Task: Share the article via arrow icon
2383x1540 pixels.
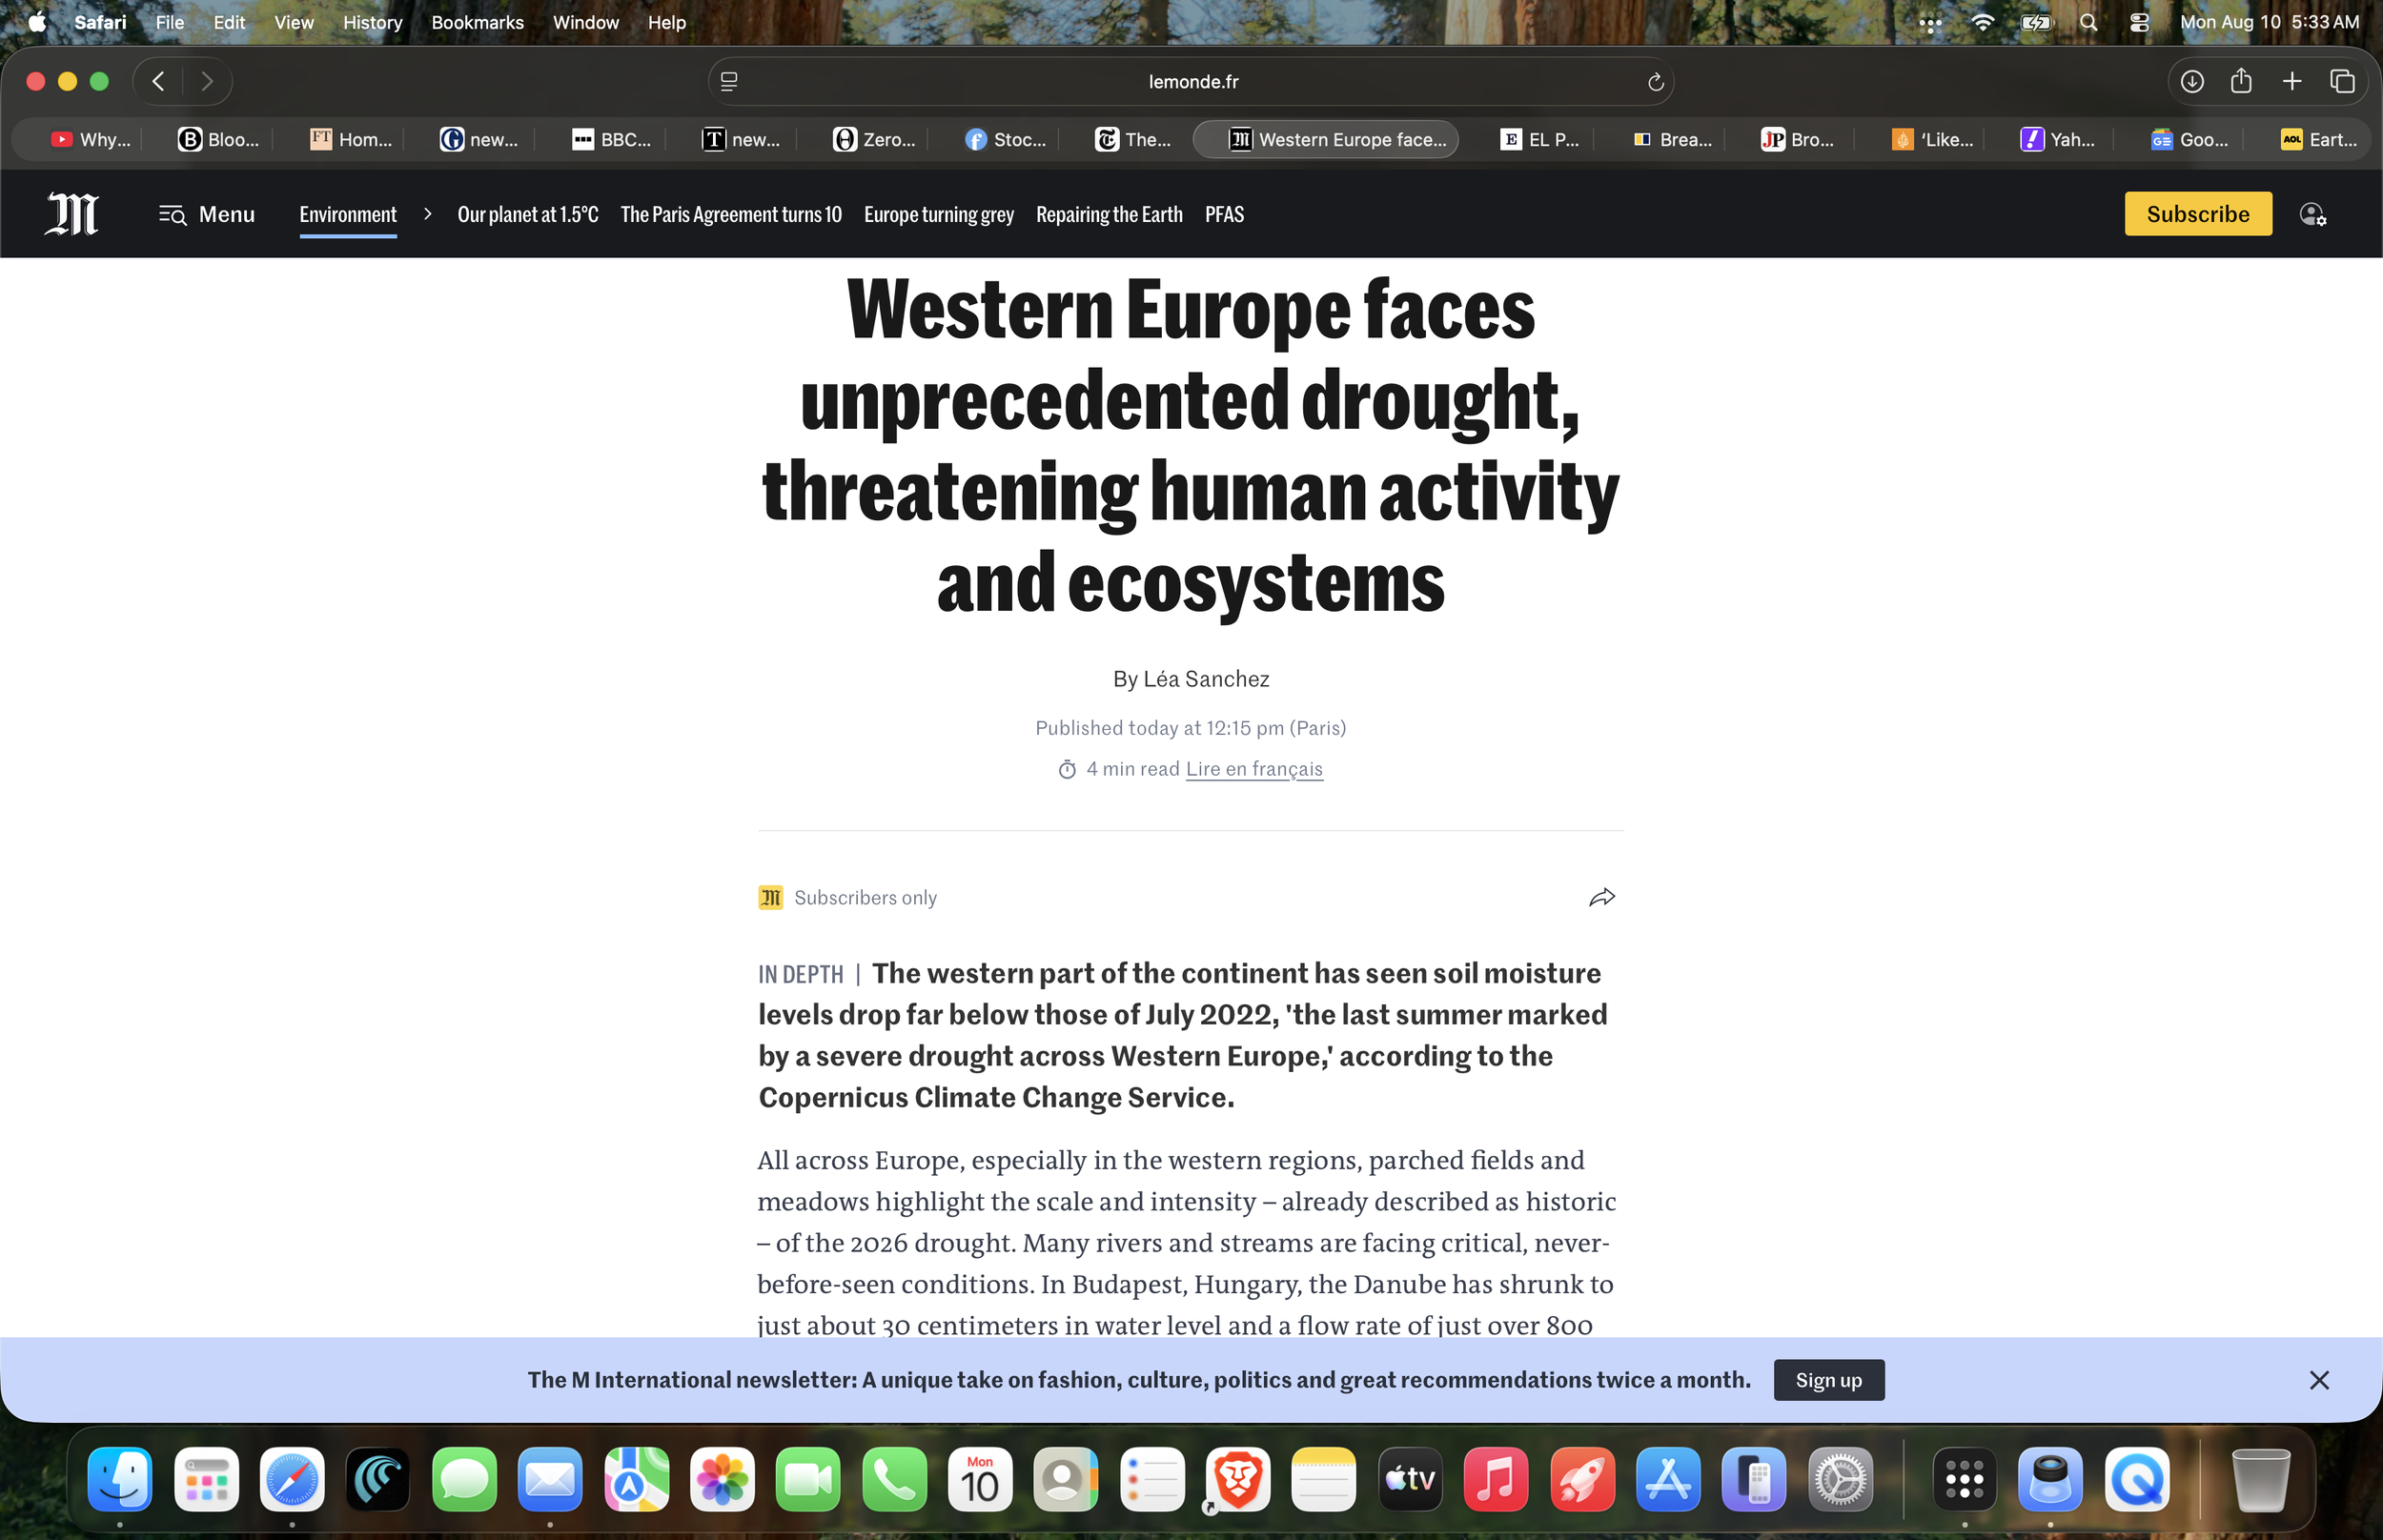Action: pyautogui.click(x=1602, y=897)
